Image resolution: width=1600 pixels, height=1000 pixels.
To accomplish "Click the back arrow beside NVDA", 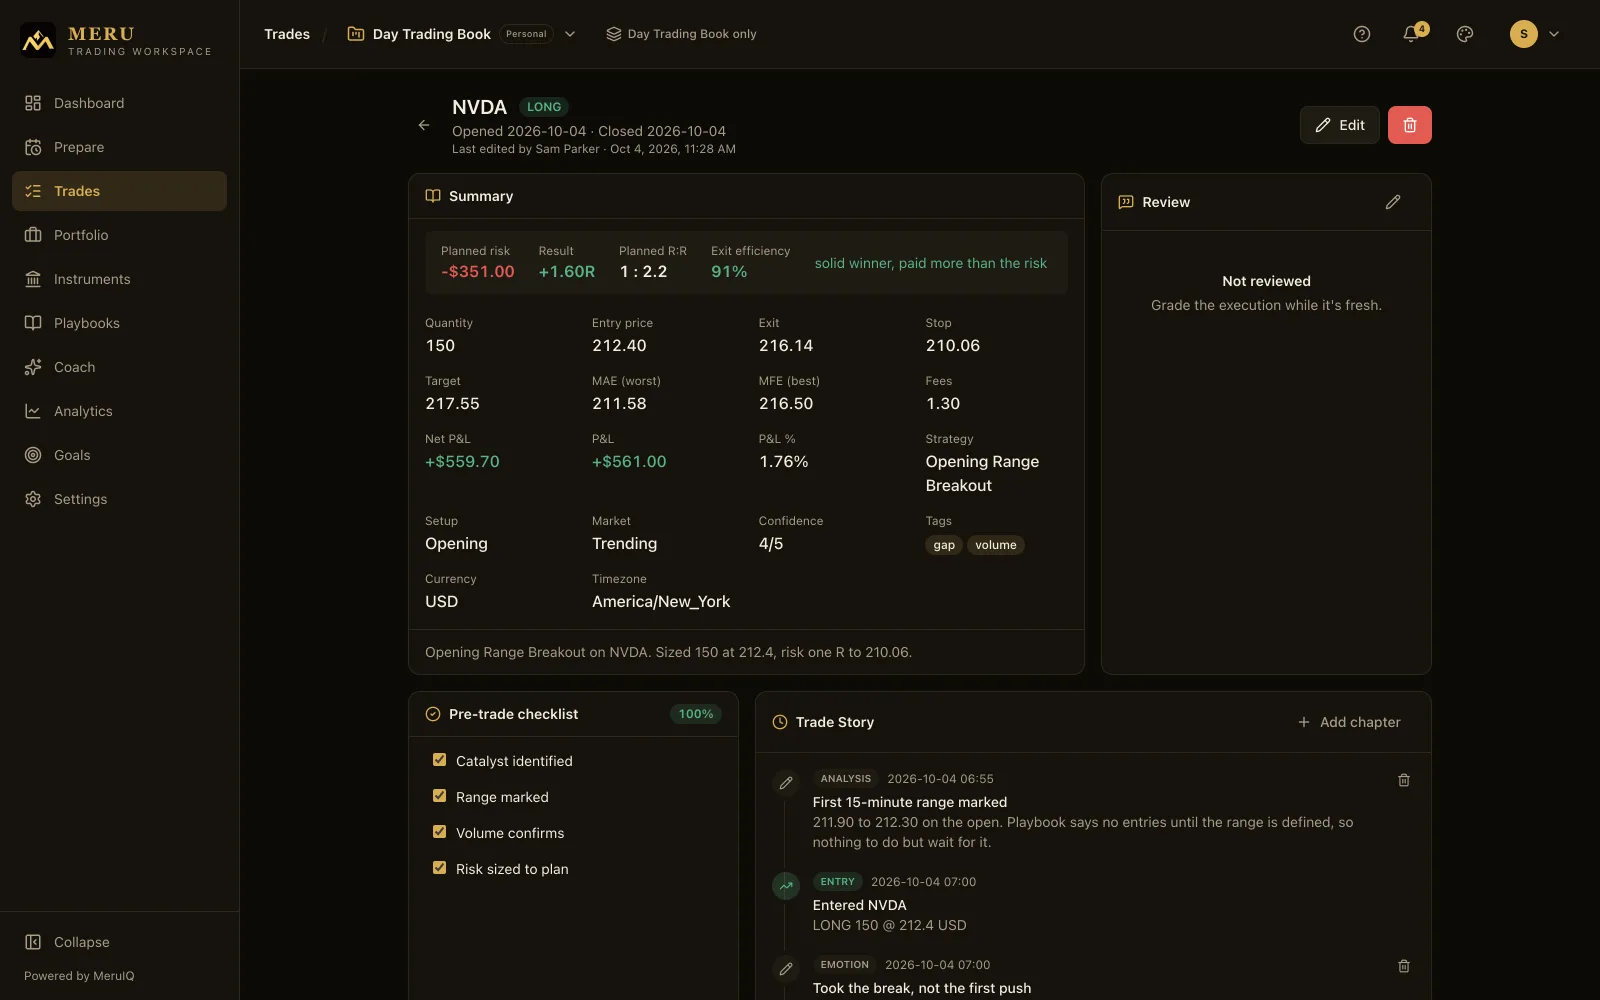I will click(424, 125).
